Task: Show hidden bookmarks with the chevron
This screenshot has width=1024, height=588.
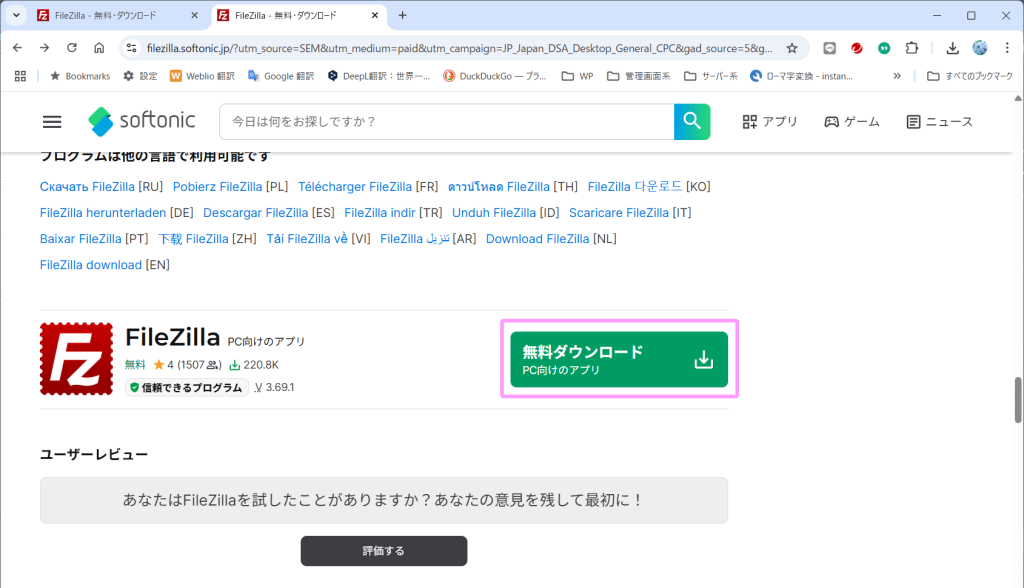Action: tap(897, 76)
